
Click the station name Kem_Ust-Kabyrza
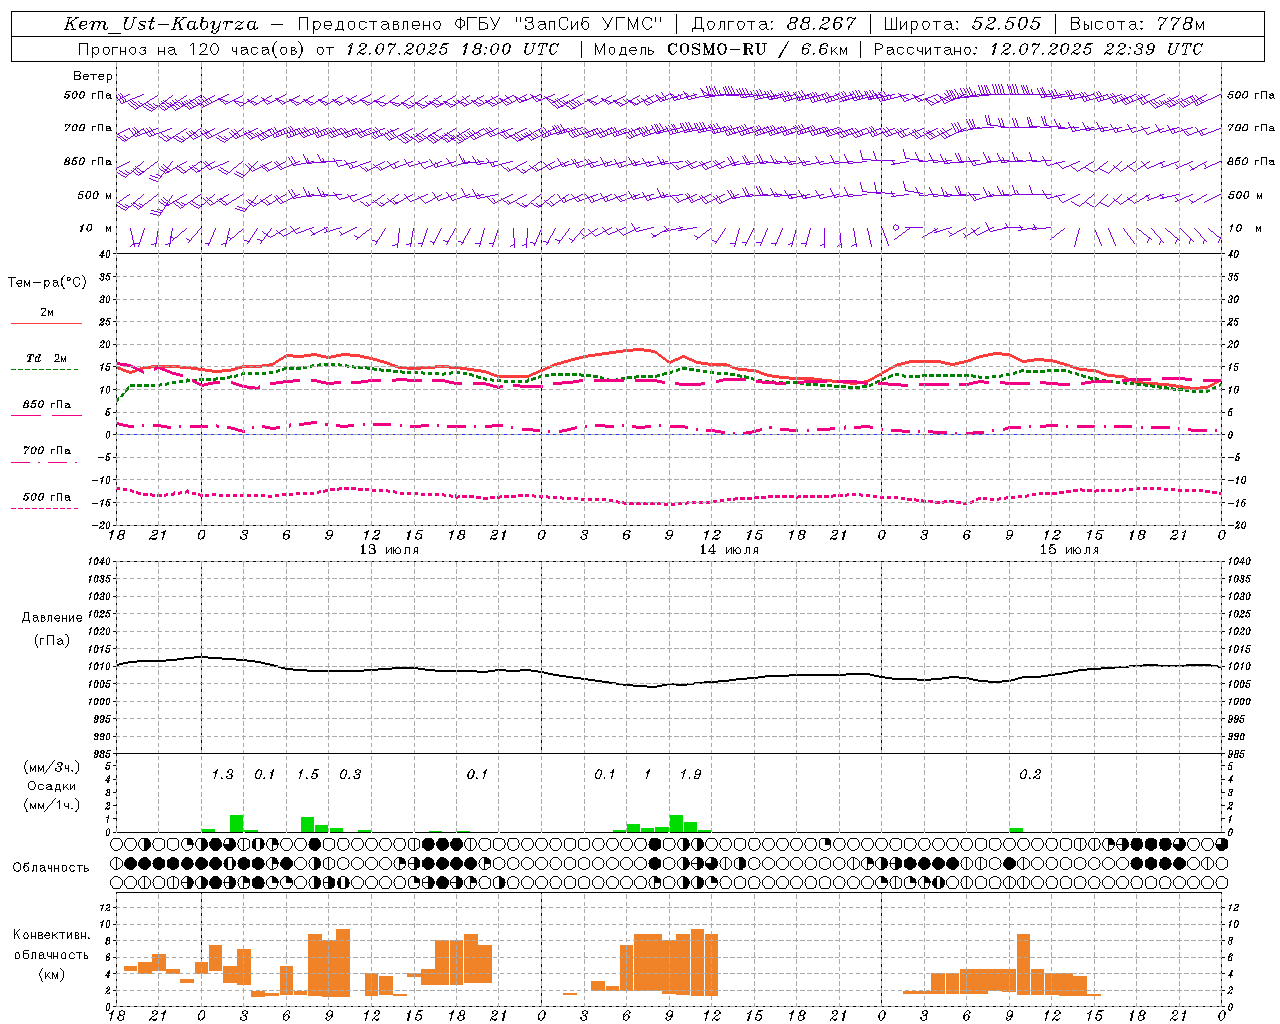click(160, 24)
